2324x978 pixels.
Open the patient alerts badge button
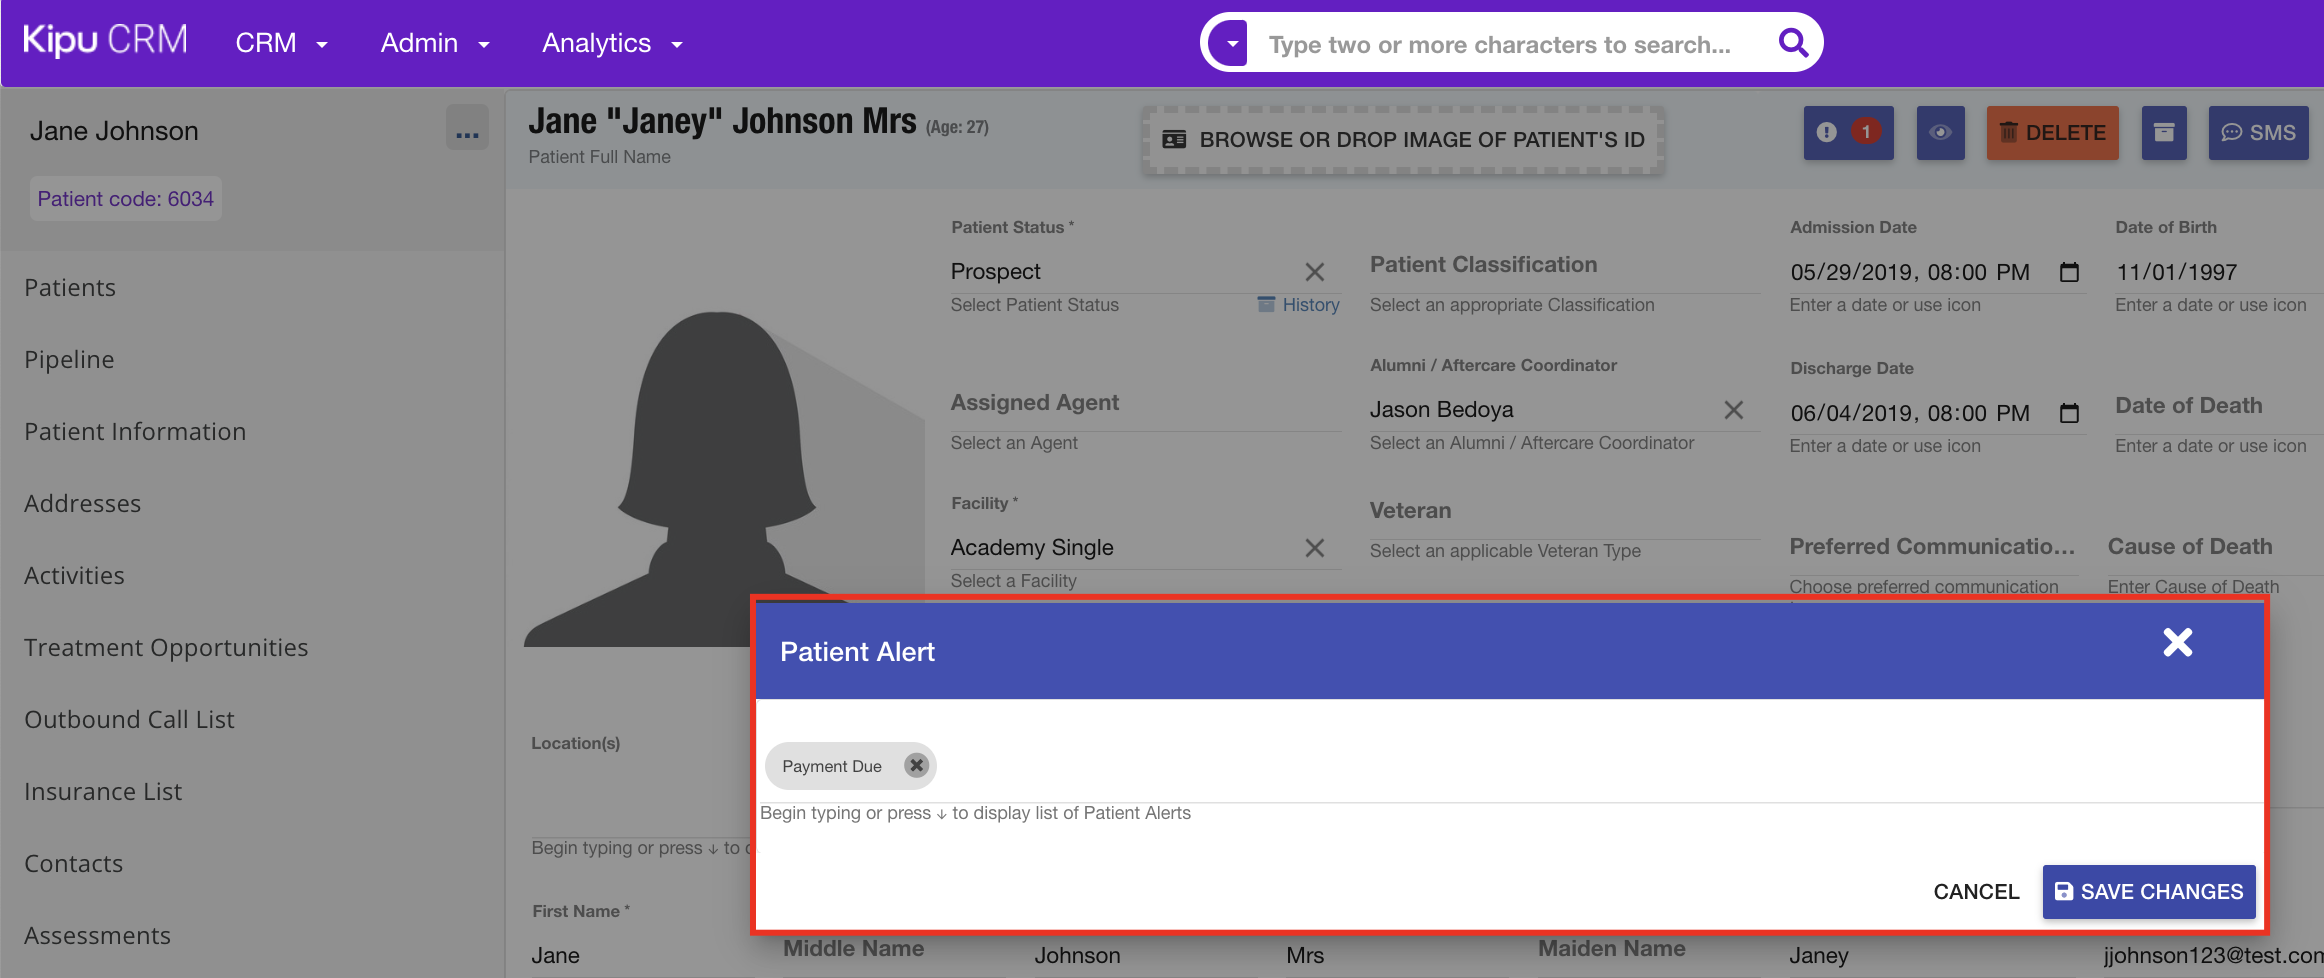click(1847, 133)
